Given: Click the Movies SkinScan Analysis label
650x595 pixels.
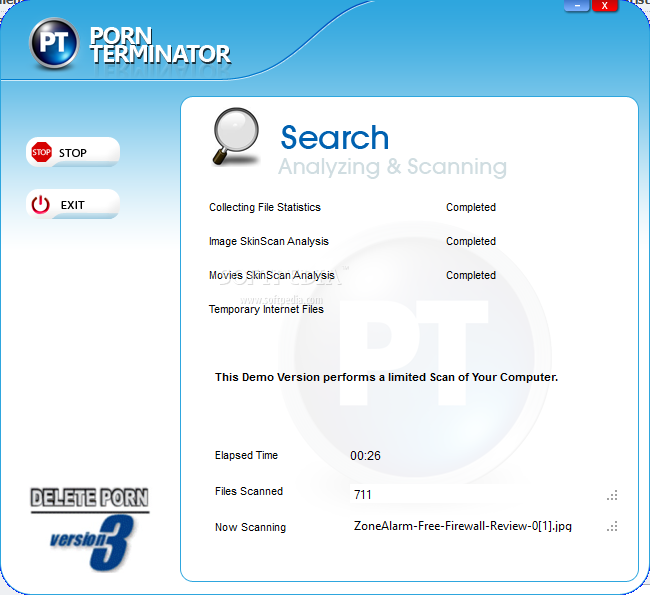Looking at the screenshot, I should tap(272, 275).
